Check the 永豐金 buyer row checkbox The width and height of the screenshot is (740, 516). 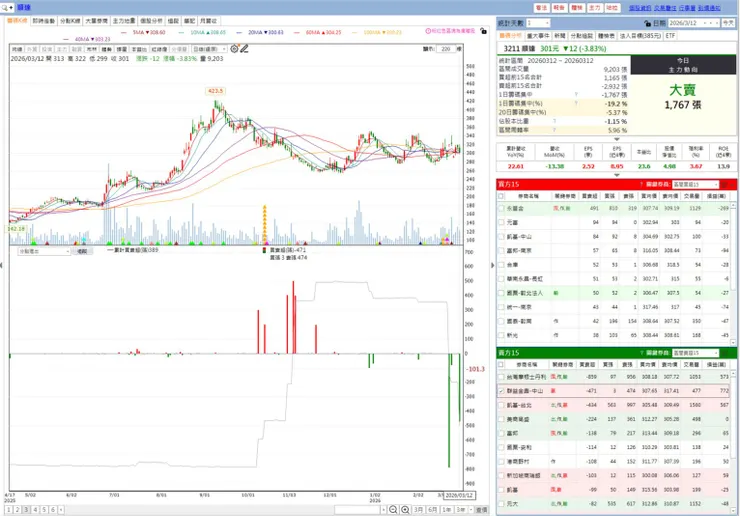point(501,208)
